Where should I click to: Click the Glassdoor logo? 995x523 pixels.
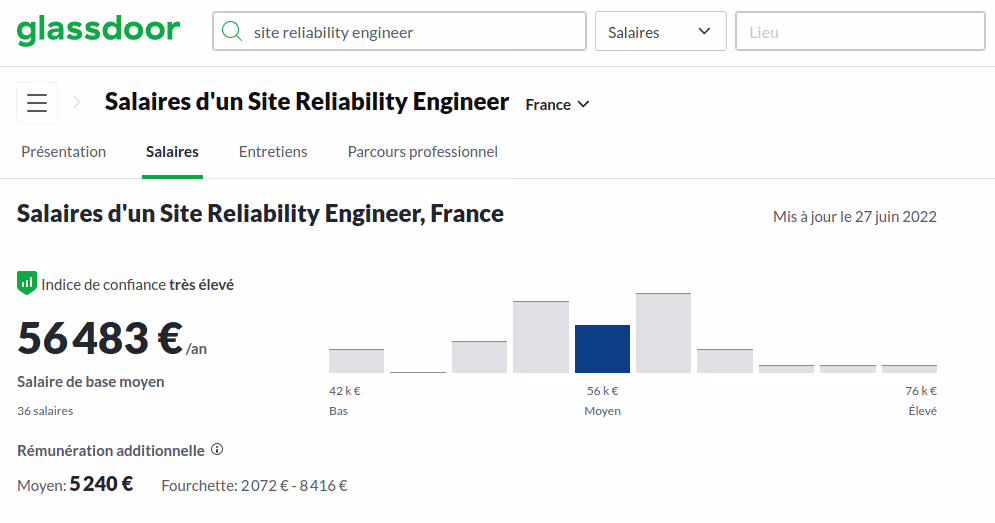[98, 30]
